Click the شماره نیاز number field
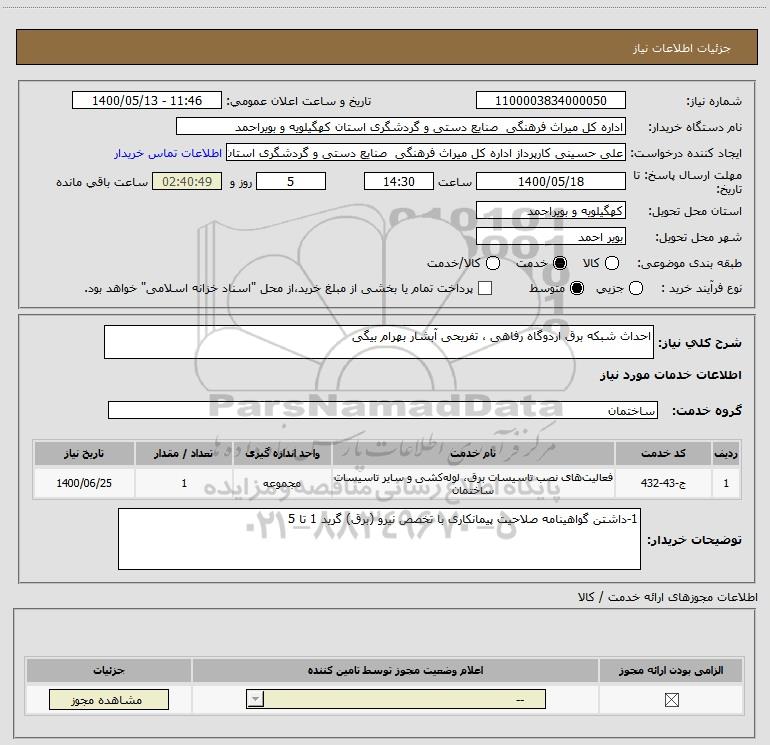This screenshot has height=745, width=770. [550, 101]
